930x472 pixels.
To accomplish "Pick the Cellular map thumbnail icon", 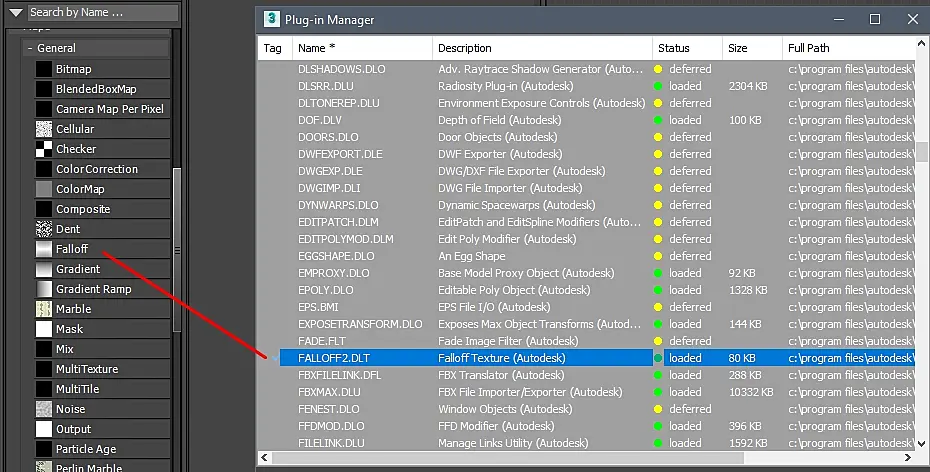I will coord(43,129).
